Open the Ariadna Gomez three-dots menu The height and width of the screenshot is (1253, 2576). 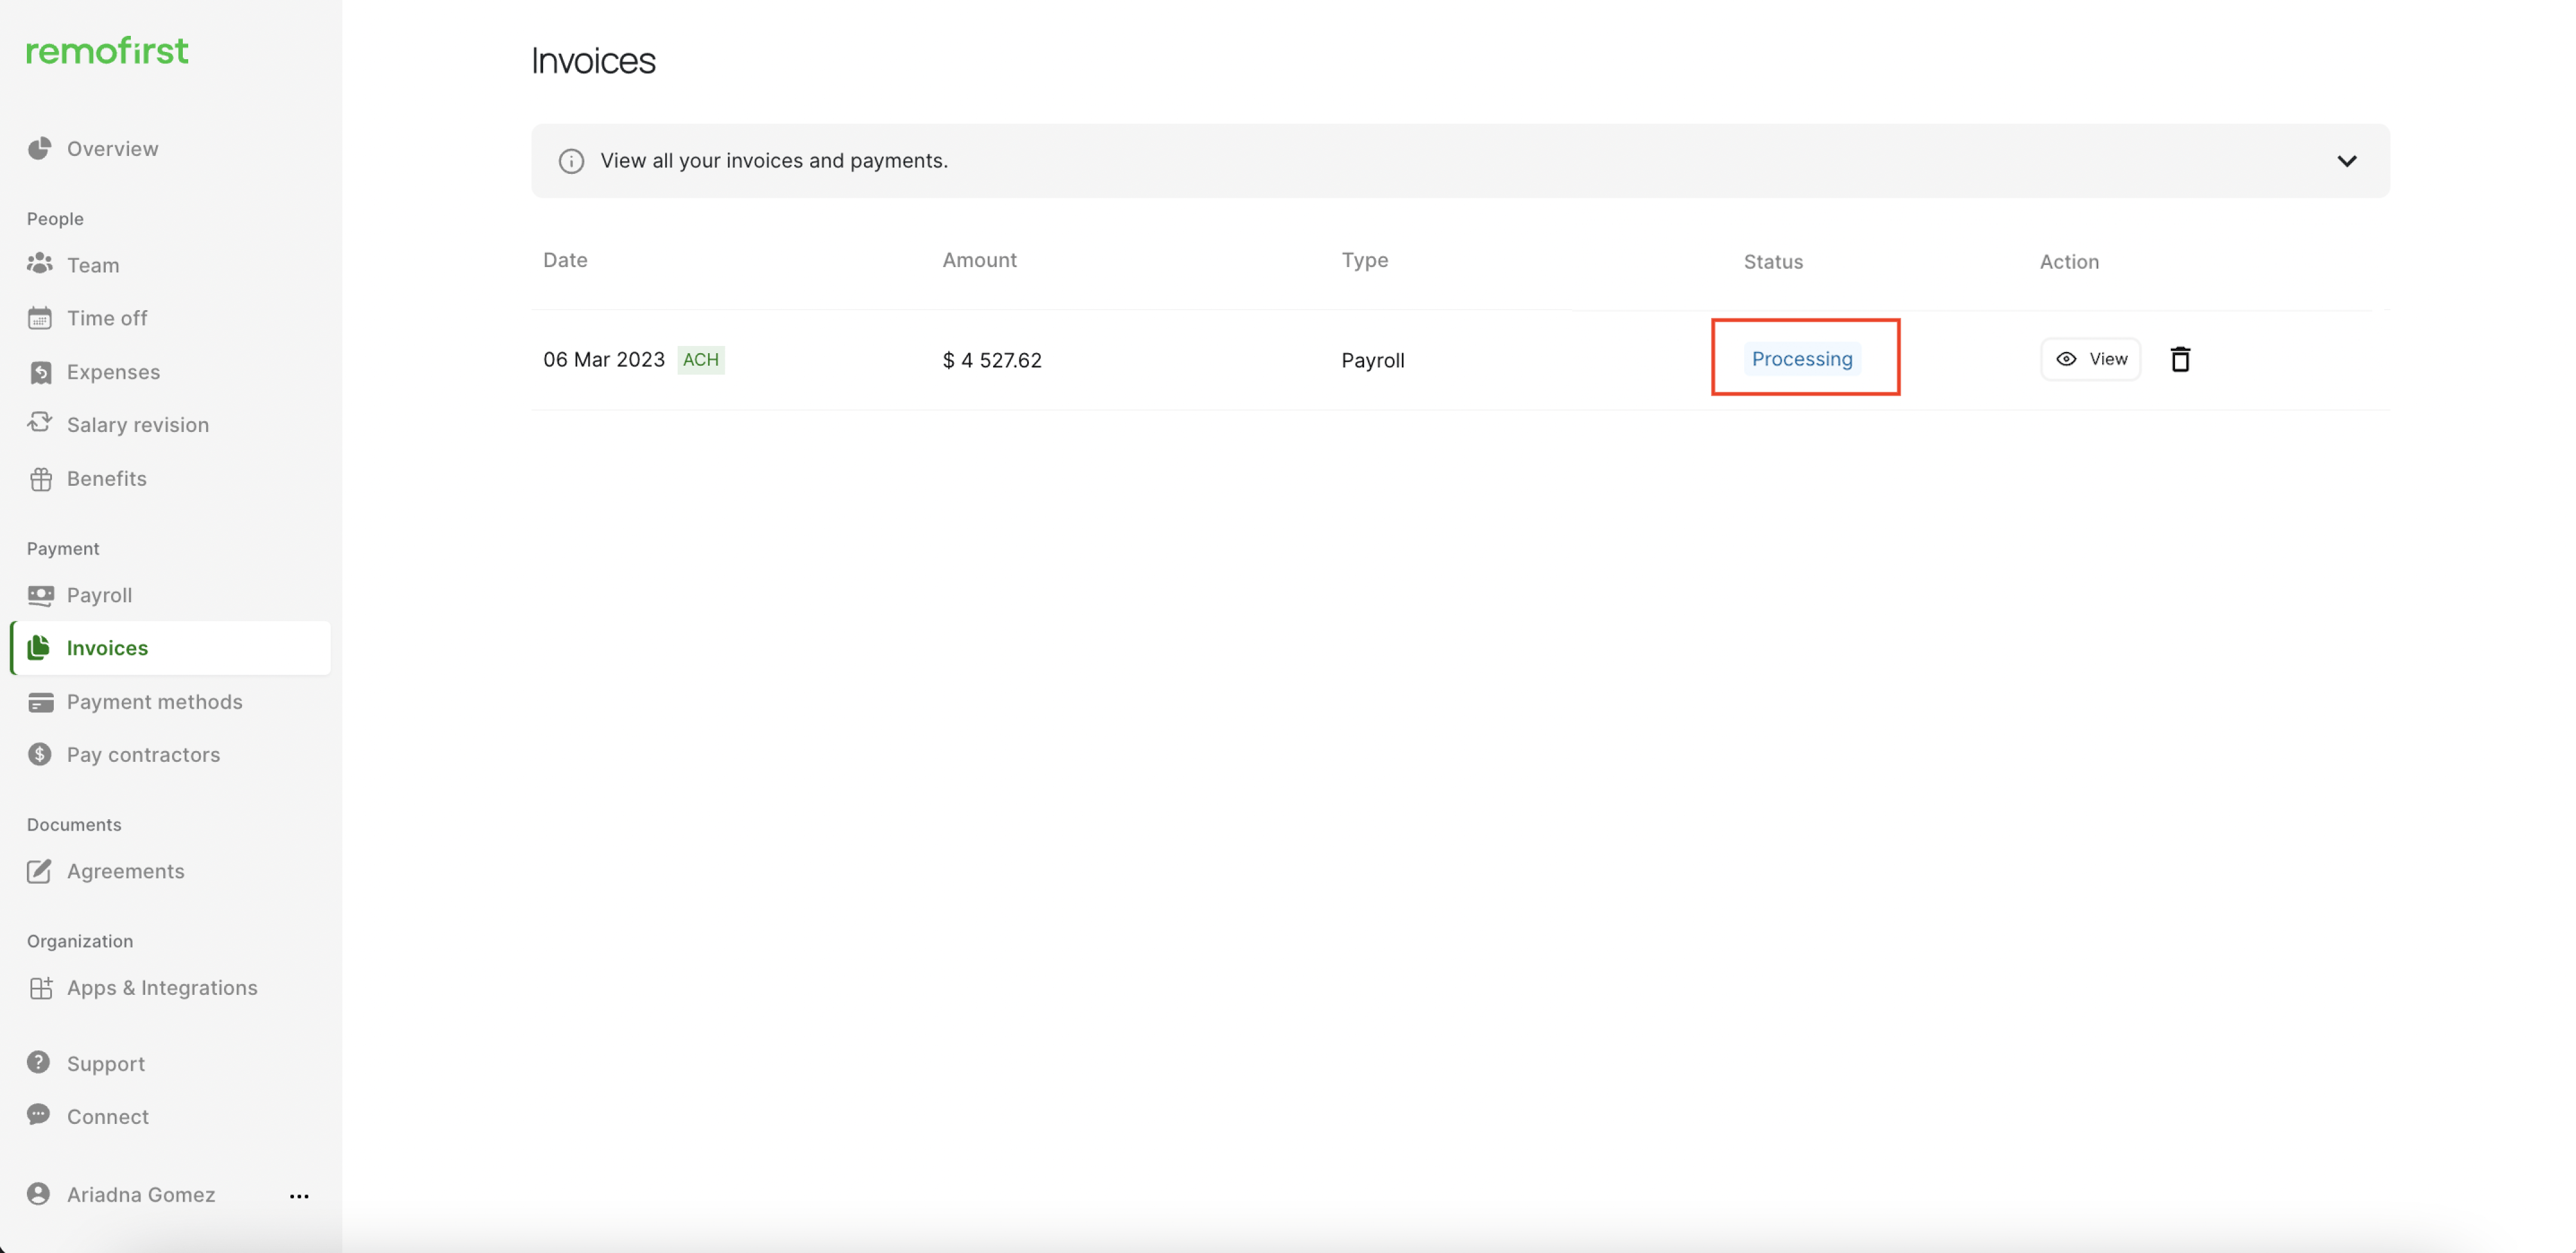pyautogui.click(x=299, y=1196)
